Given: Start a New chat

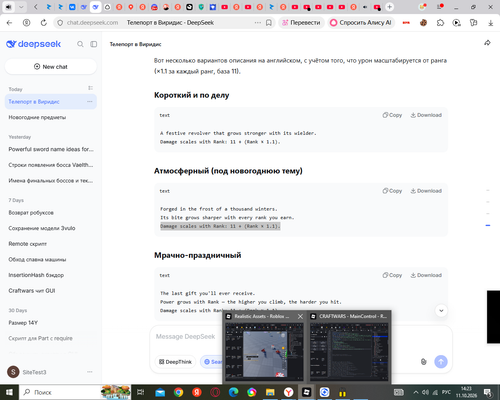Looking at the screenshot, I should [51, 67].
